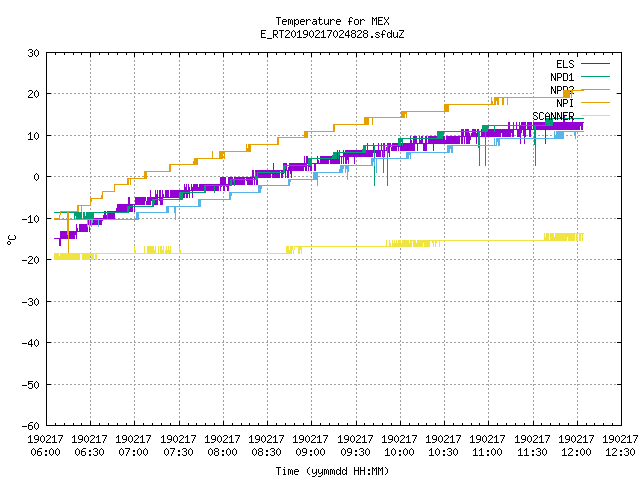Image resolution: width=640 pixels, height=480 pixels.
Task: Select the filename E_RT20190217024828.sfduZ subtitle
Action: point(332,34)
